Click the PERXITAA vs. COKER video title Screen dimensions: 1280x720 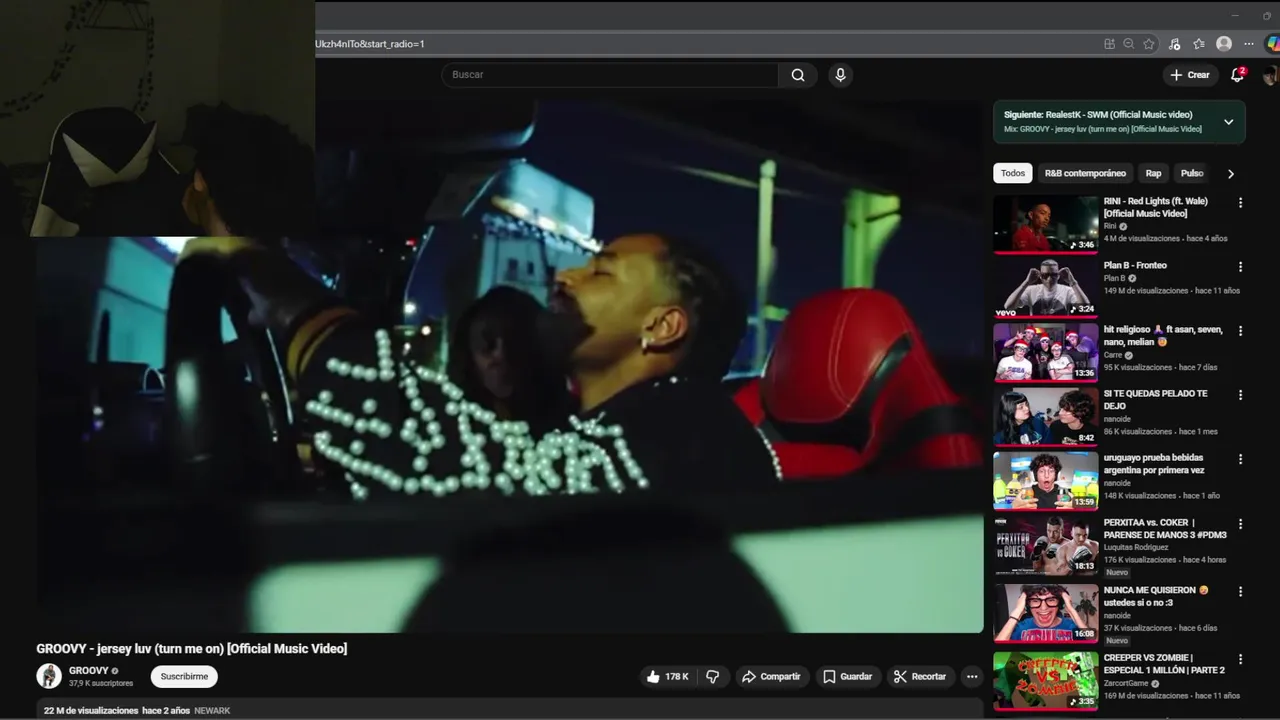(1164, 528)
